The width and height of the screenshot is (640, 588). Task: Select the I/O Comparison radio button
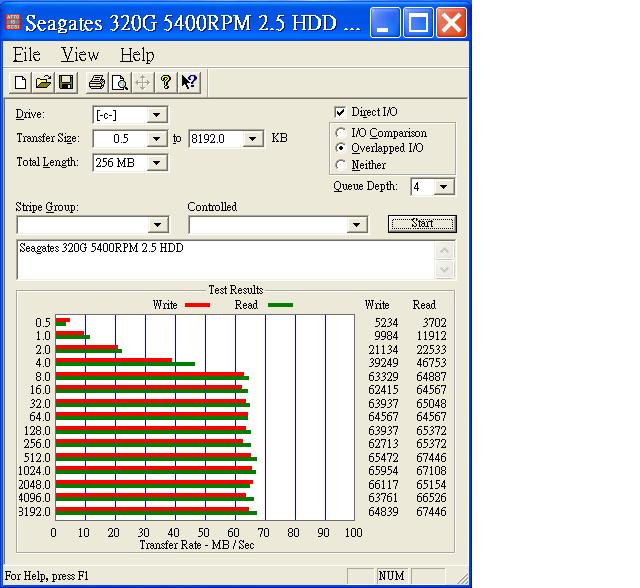coord(340,133)
